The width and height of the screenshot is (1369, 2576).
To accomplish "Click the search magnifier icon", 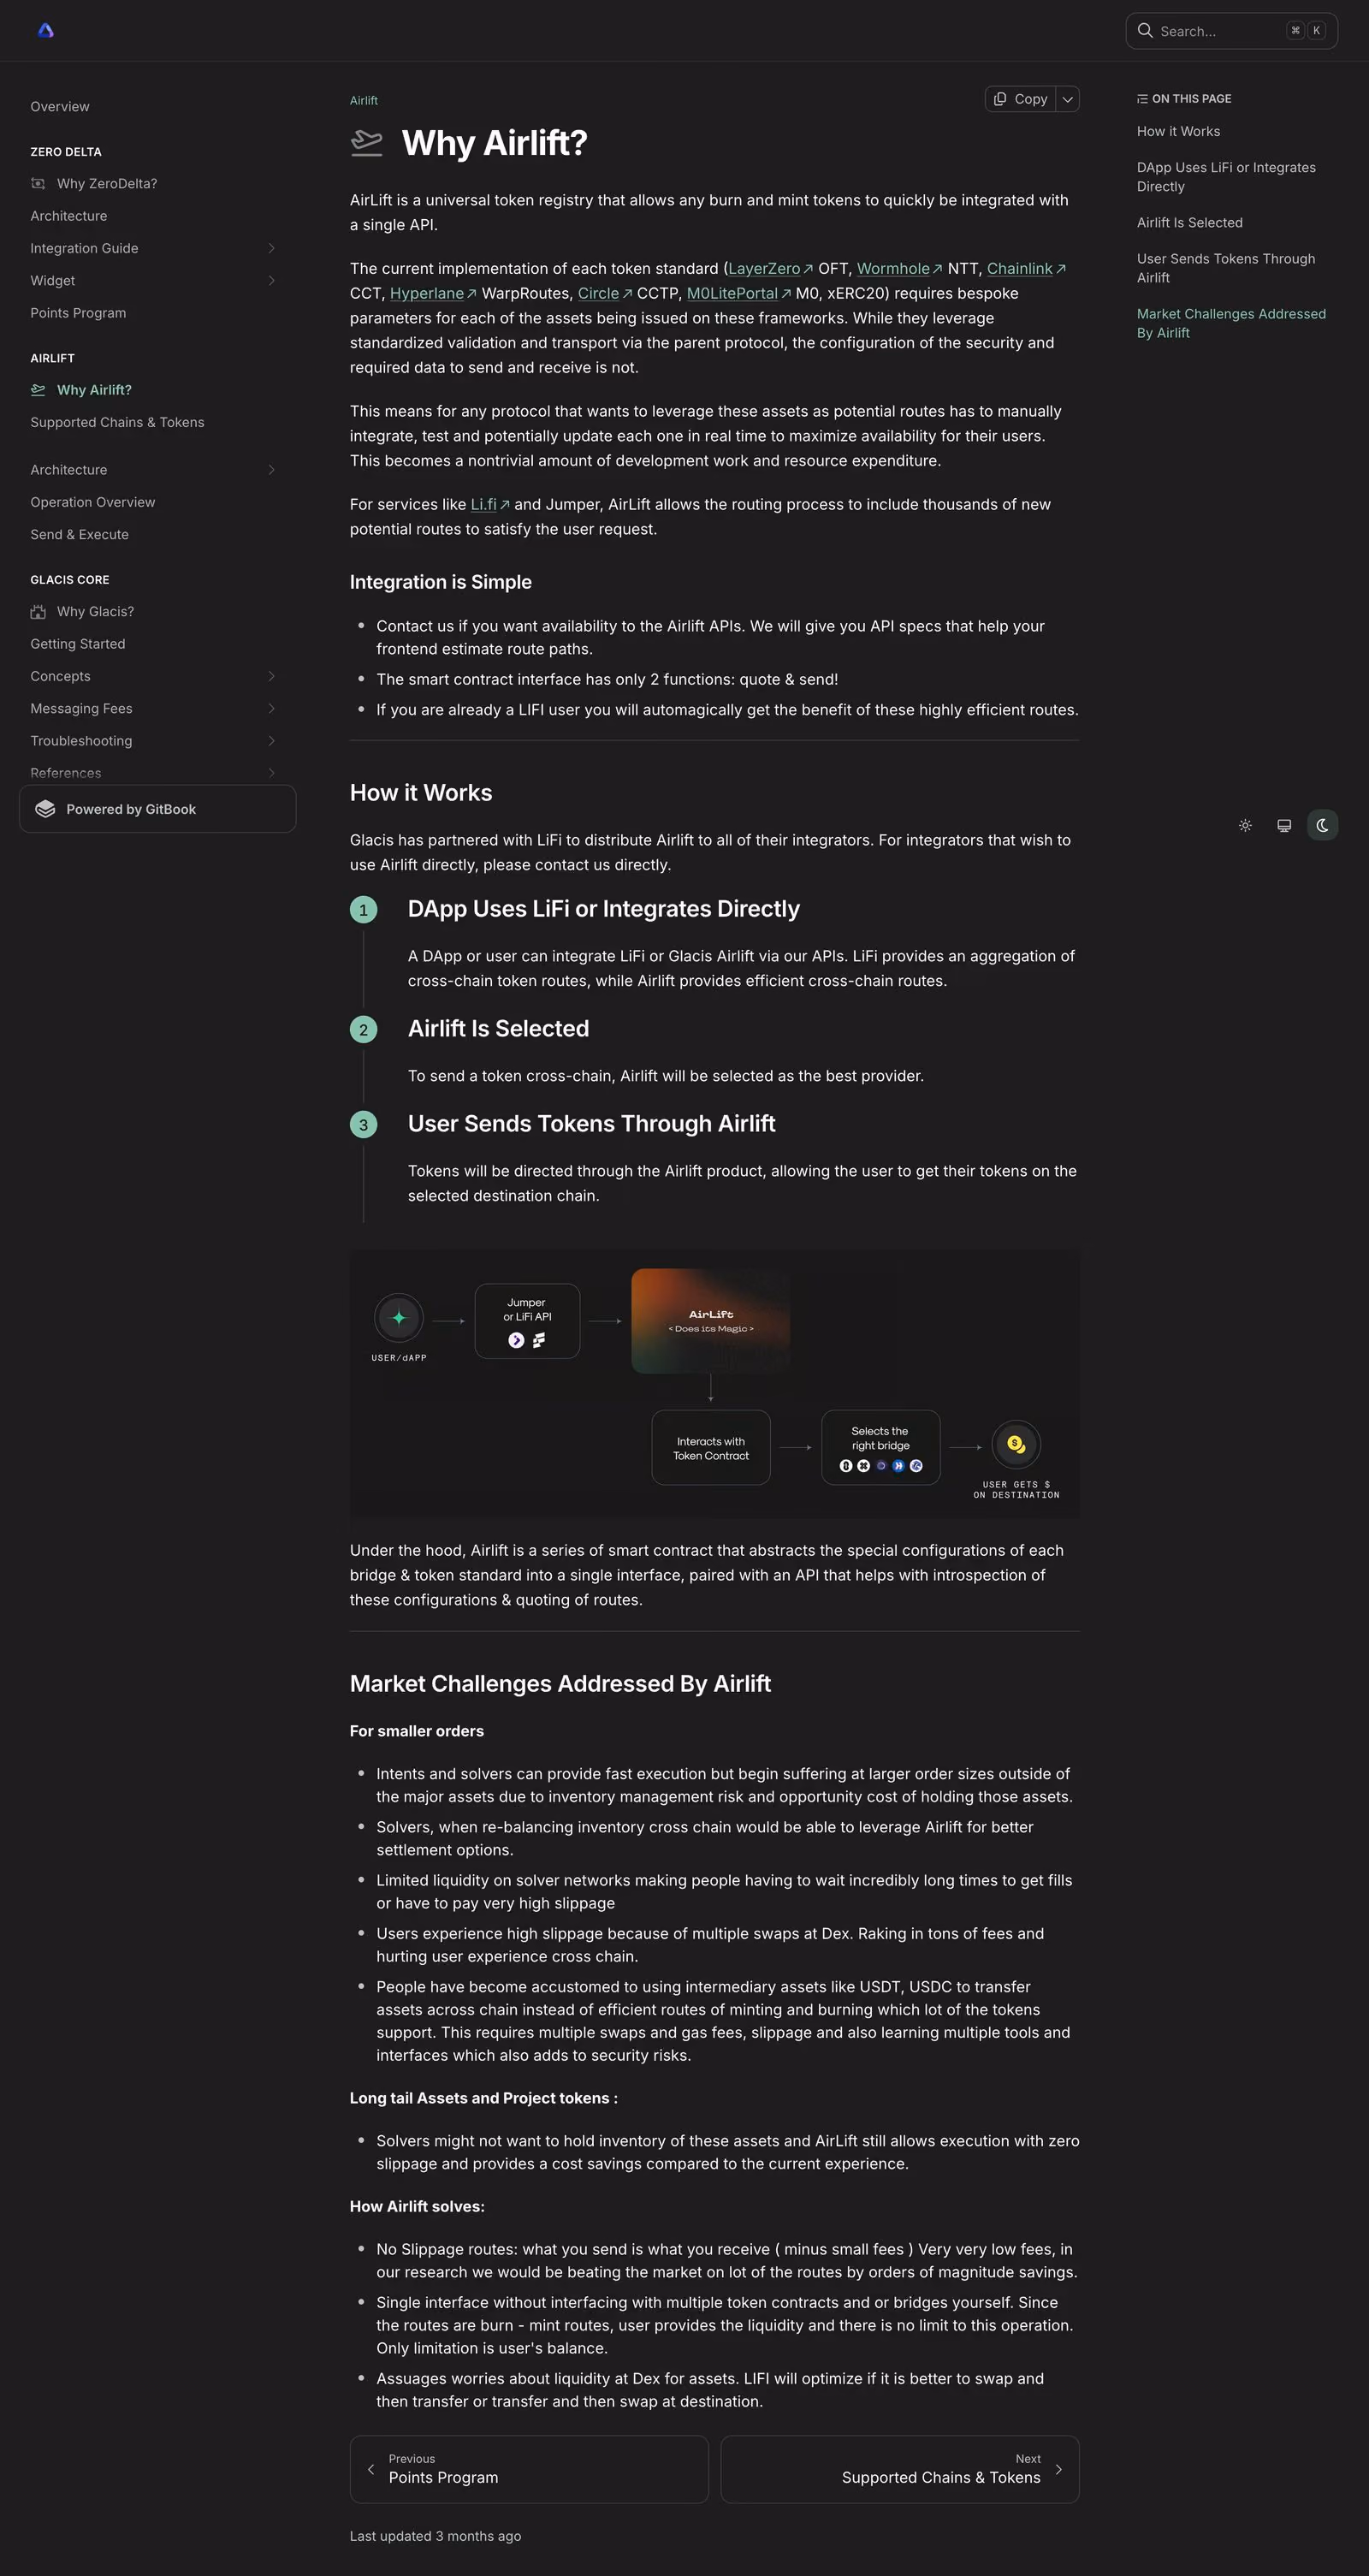I will [1145, 31].
